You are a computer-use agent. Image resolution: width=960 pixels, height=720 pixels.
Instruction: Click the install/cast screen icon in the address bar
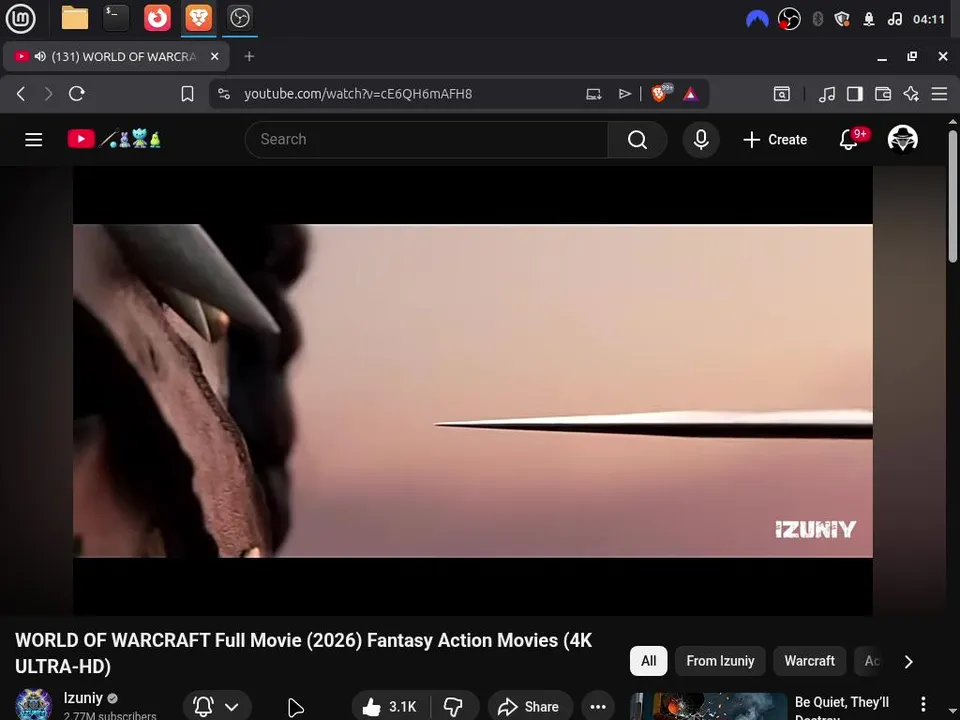(593, 94)
